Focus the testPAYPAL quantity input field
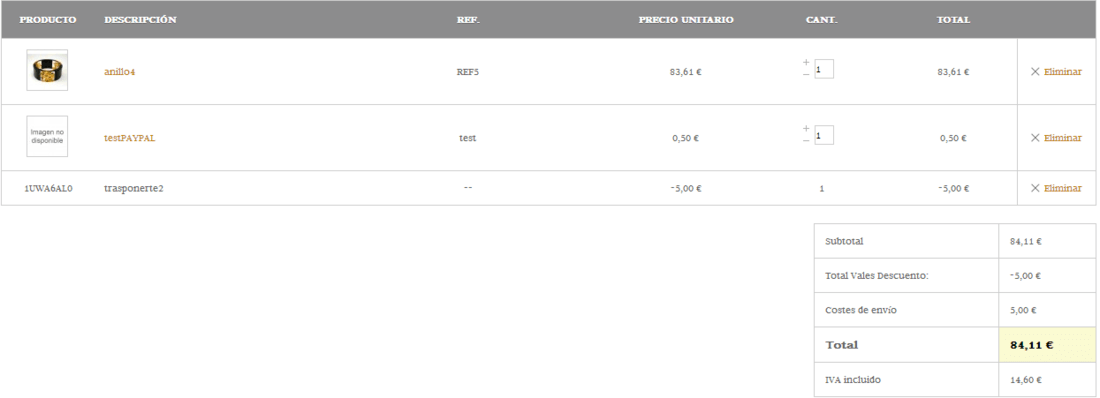Screen dimensions: 1100x398 tap(824, 135)
